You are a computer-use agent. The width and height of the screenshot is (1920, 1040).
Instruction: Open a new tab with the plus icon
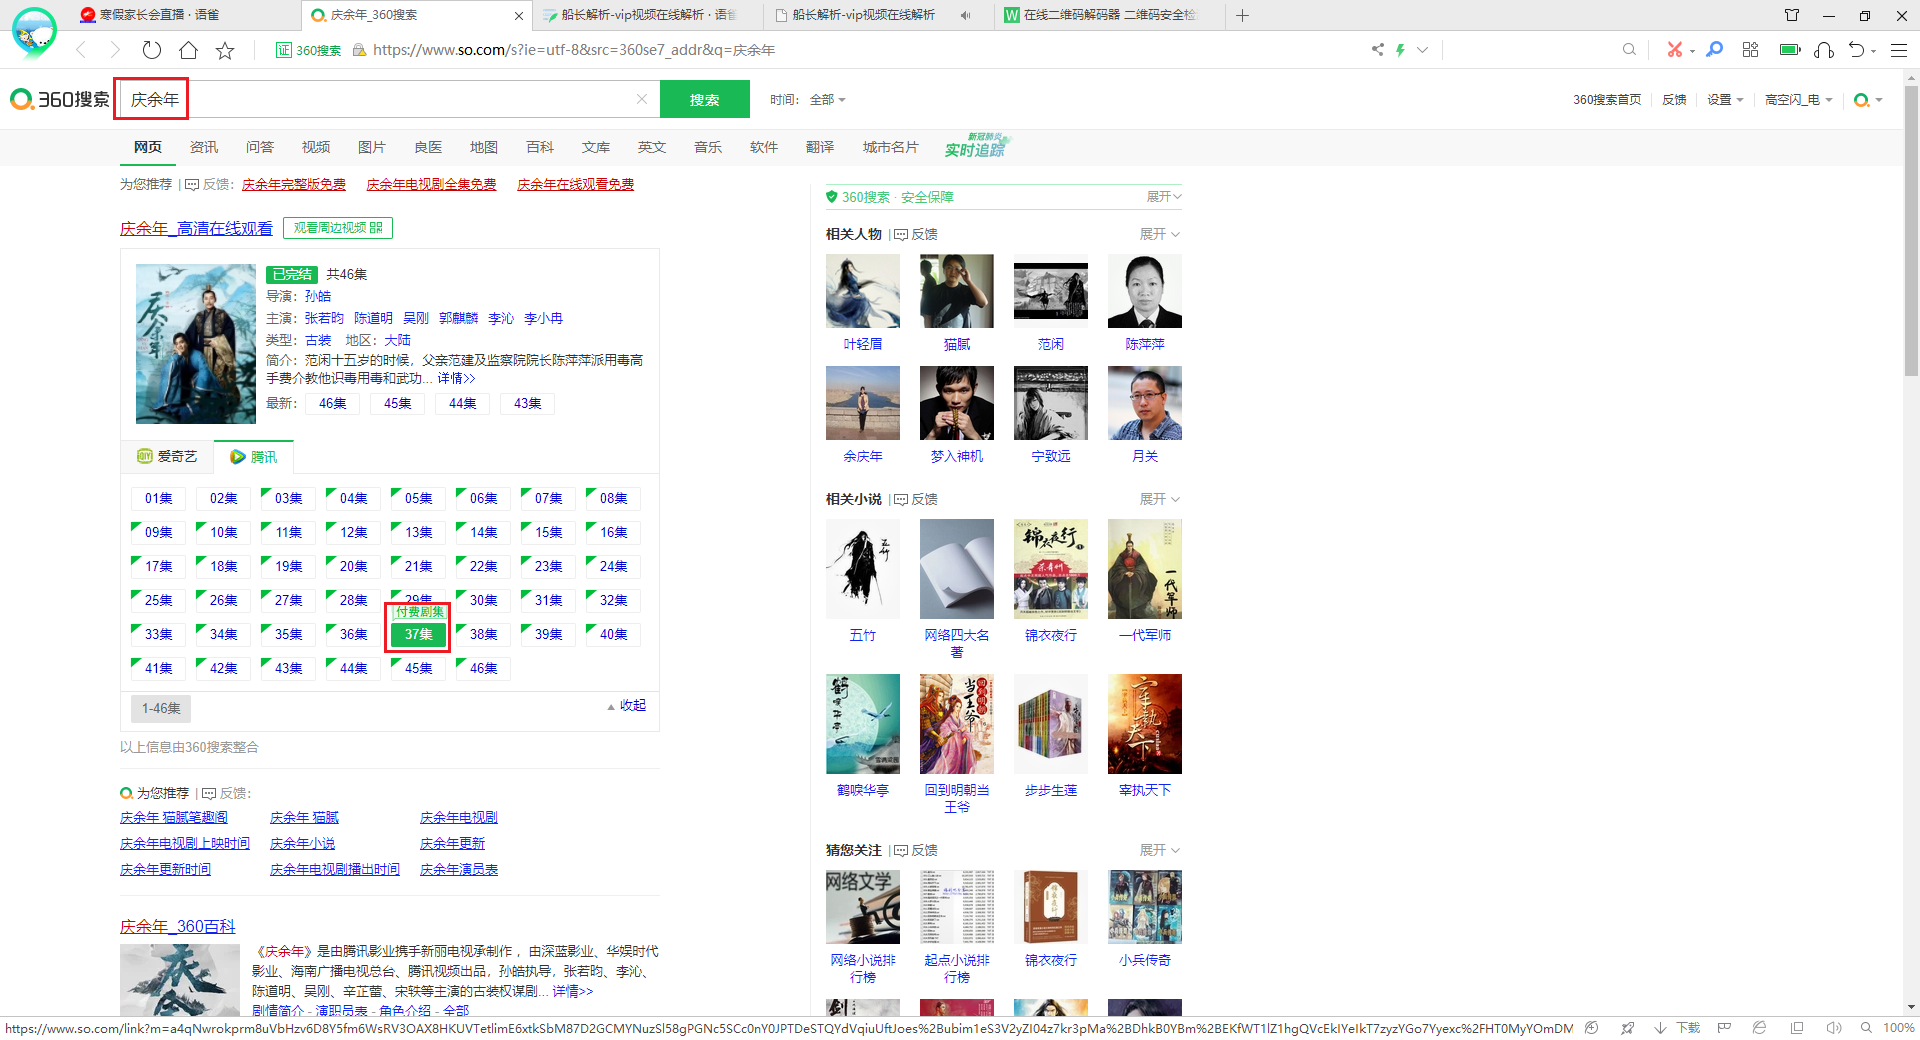click(1242, 15)
